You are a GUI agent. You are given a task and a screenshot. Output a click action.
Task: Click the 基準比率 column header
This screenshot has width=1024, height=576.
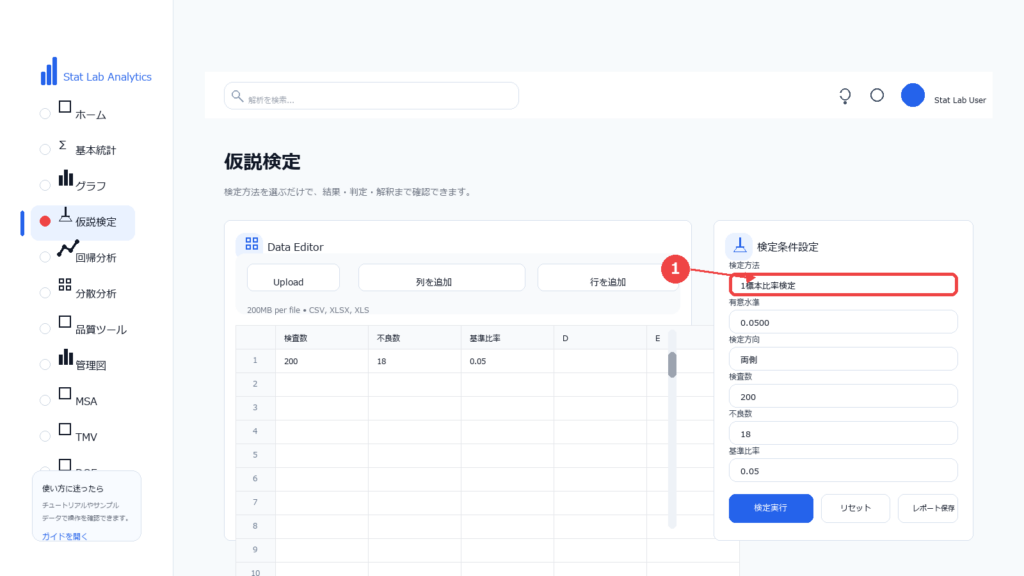[x=507, y=338]
